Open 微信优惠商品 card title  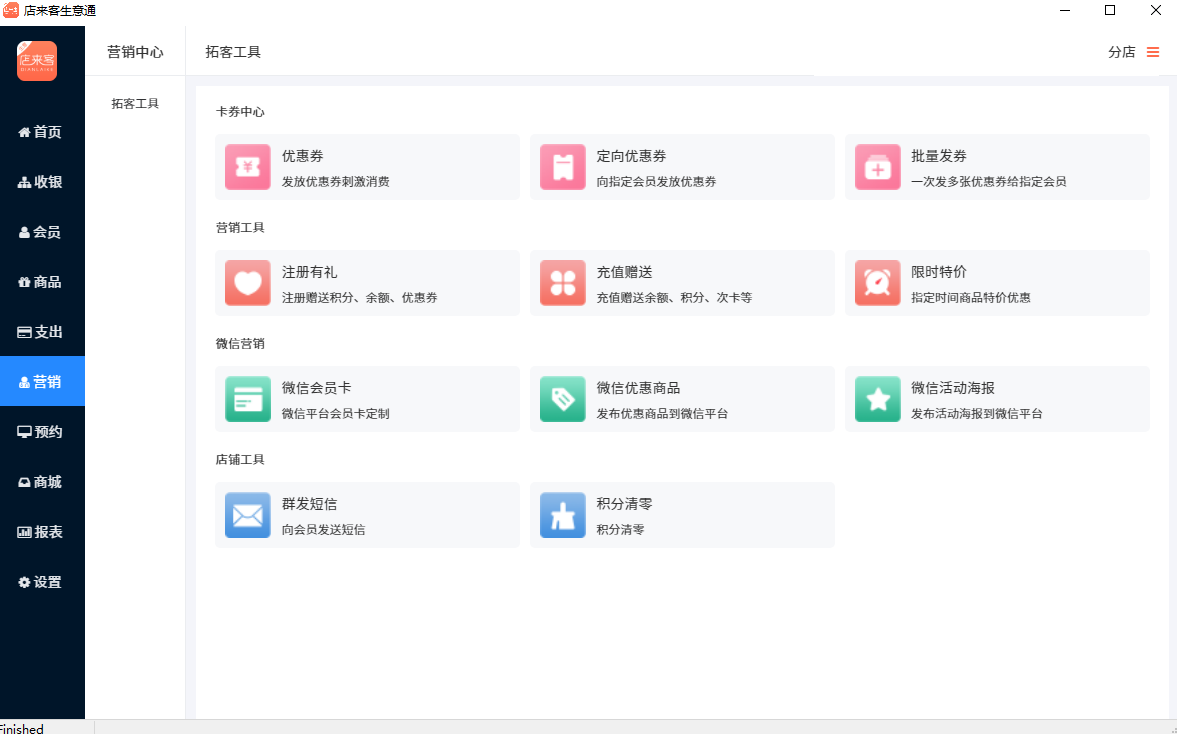[x=638, y=388]
